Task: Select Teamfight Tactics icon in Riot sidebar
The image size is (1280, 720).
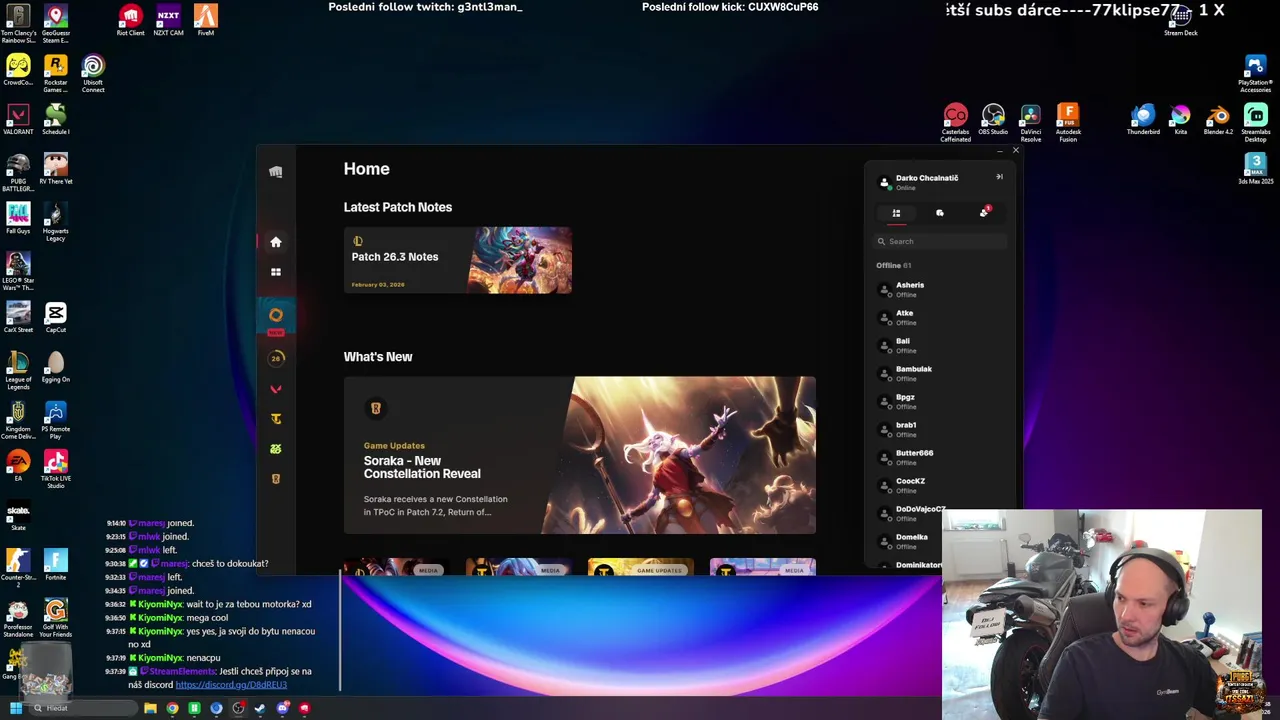Action: pyautogui.click(x=276, y=419)
